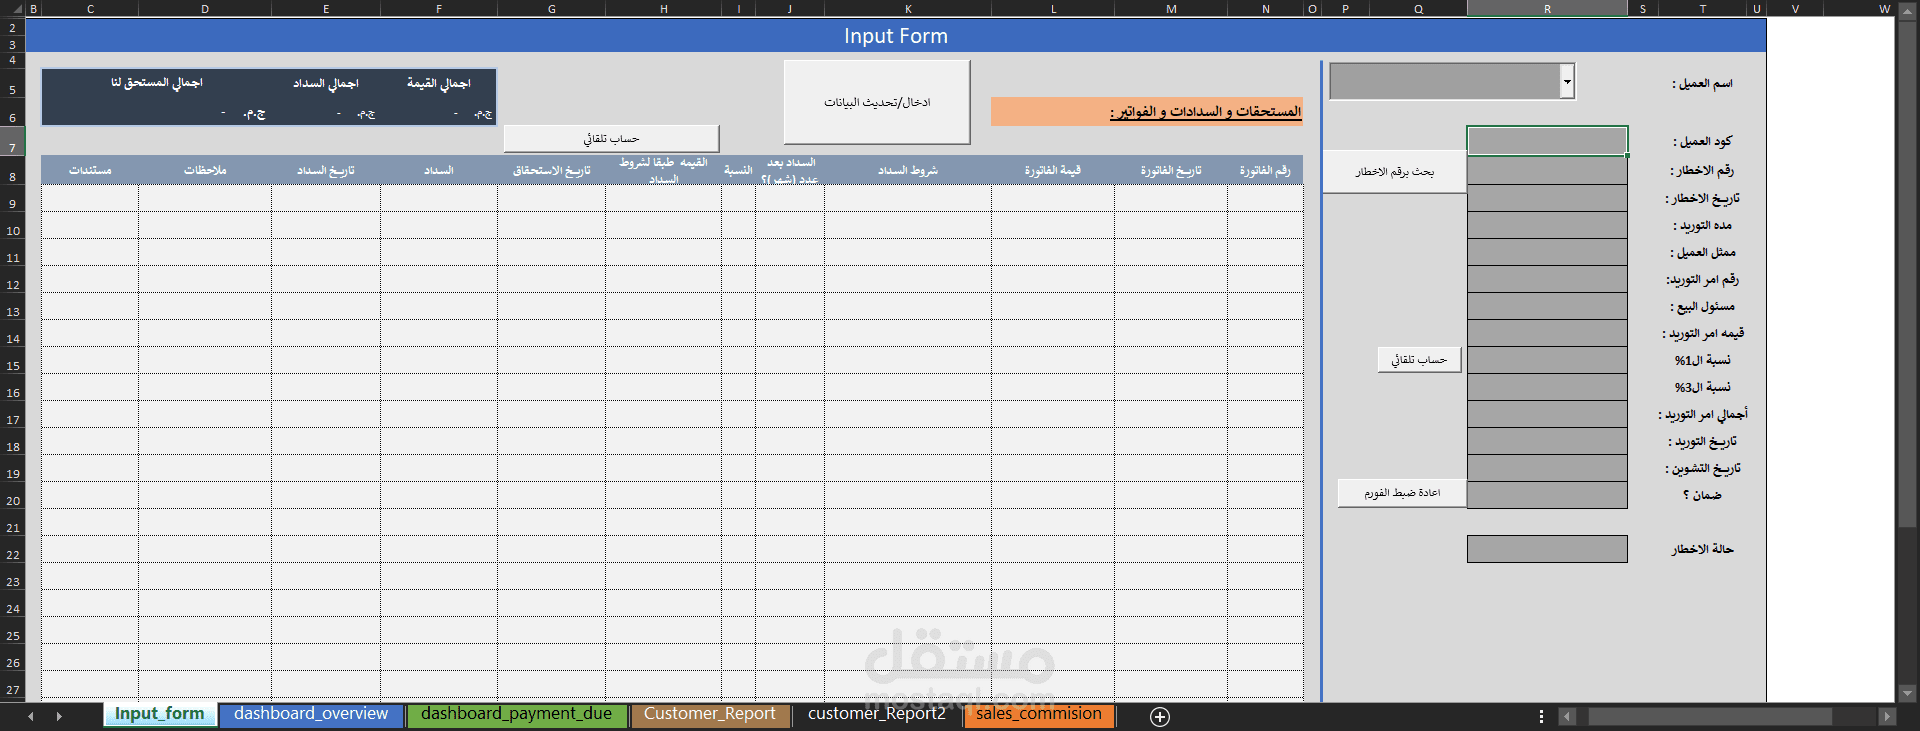
Task: Select the اسم العميل combo box field
Action: click(x=1445, y=81)
